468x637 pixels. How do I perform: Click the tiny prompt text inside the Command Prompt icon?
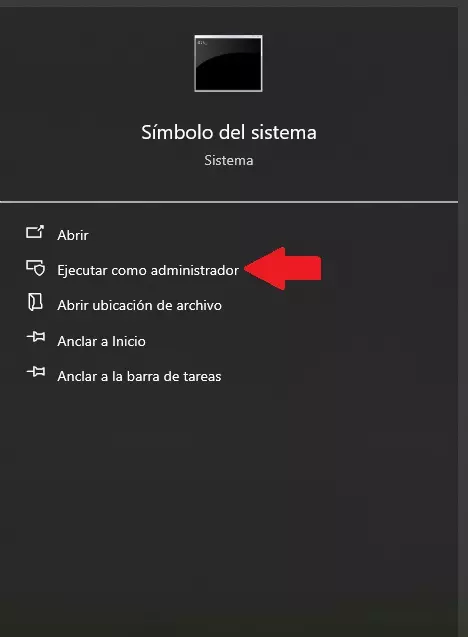pos(202,43)
